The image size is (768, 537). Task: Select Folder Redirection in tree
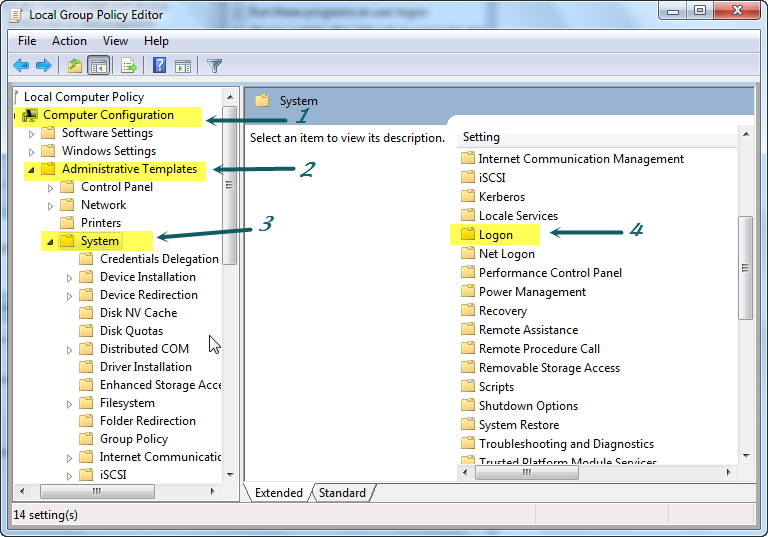tap(148, 420)
